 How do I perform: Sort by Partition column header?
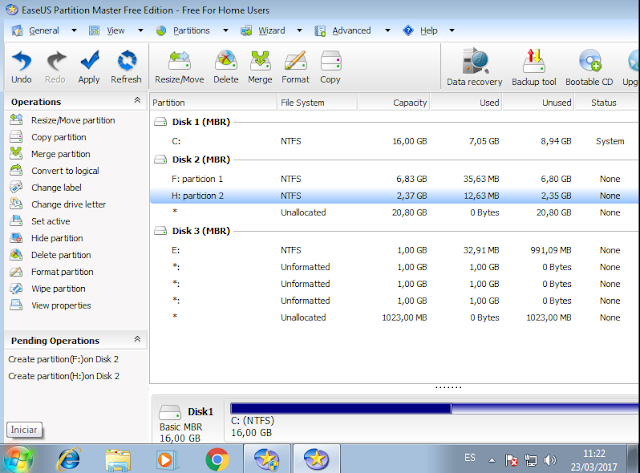pyautogui.click(x=213, y=102)
